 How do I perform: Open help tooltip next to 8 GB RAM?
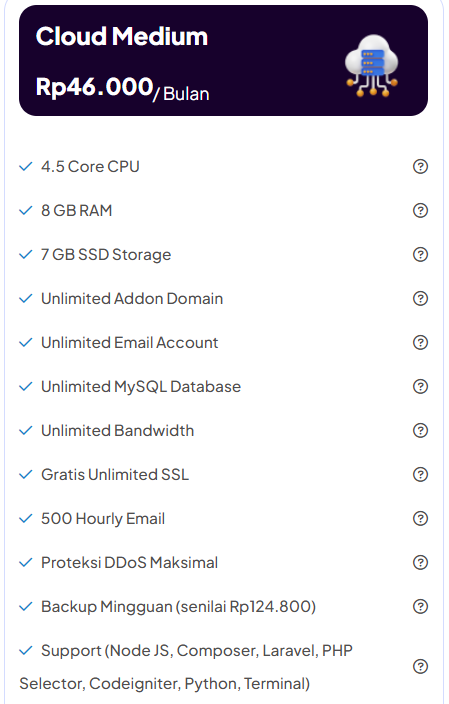coord(420,211)
